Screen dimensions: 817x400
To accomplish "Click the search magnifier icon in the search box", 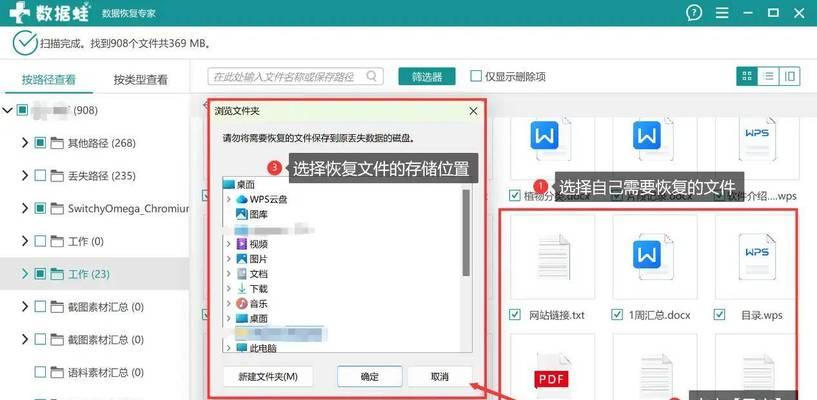I will [x=372, y=76].
